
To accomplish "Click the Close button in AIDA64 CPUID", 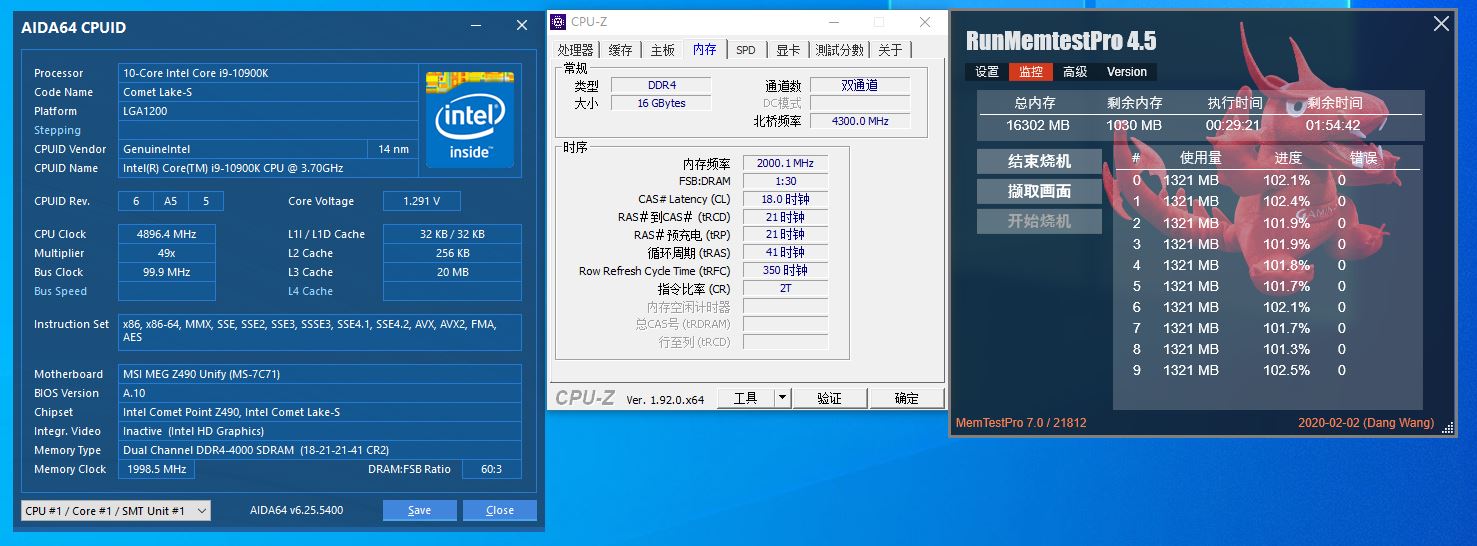I will 500,510.
